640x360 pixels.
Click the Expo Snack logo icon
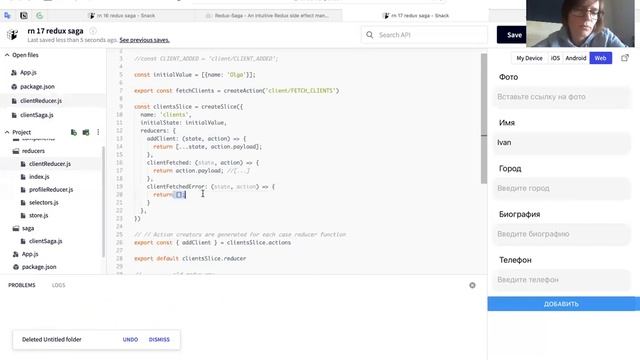pos(12,35)
